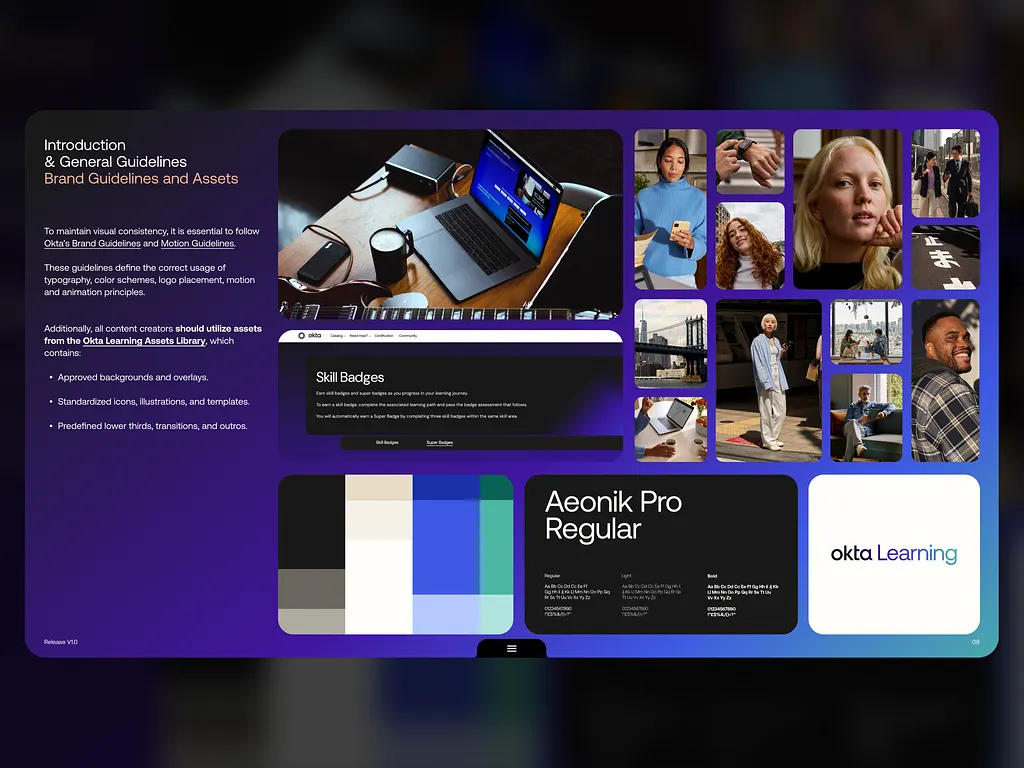Click the Release V1.0 footer text
Screen dimensions: 1024x768
point(61,642)
